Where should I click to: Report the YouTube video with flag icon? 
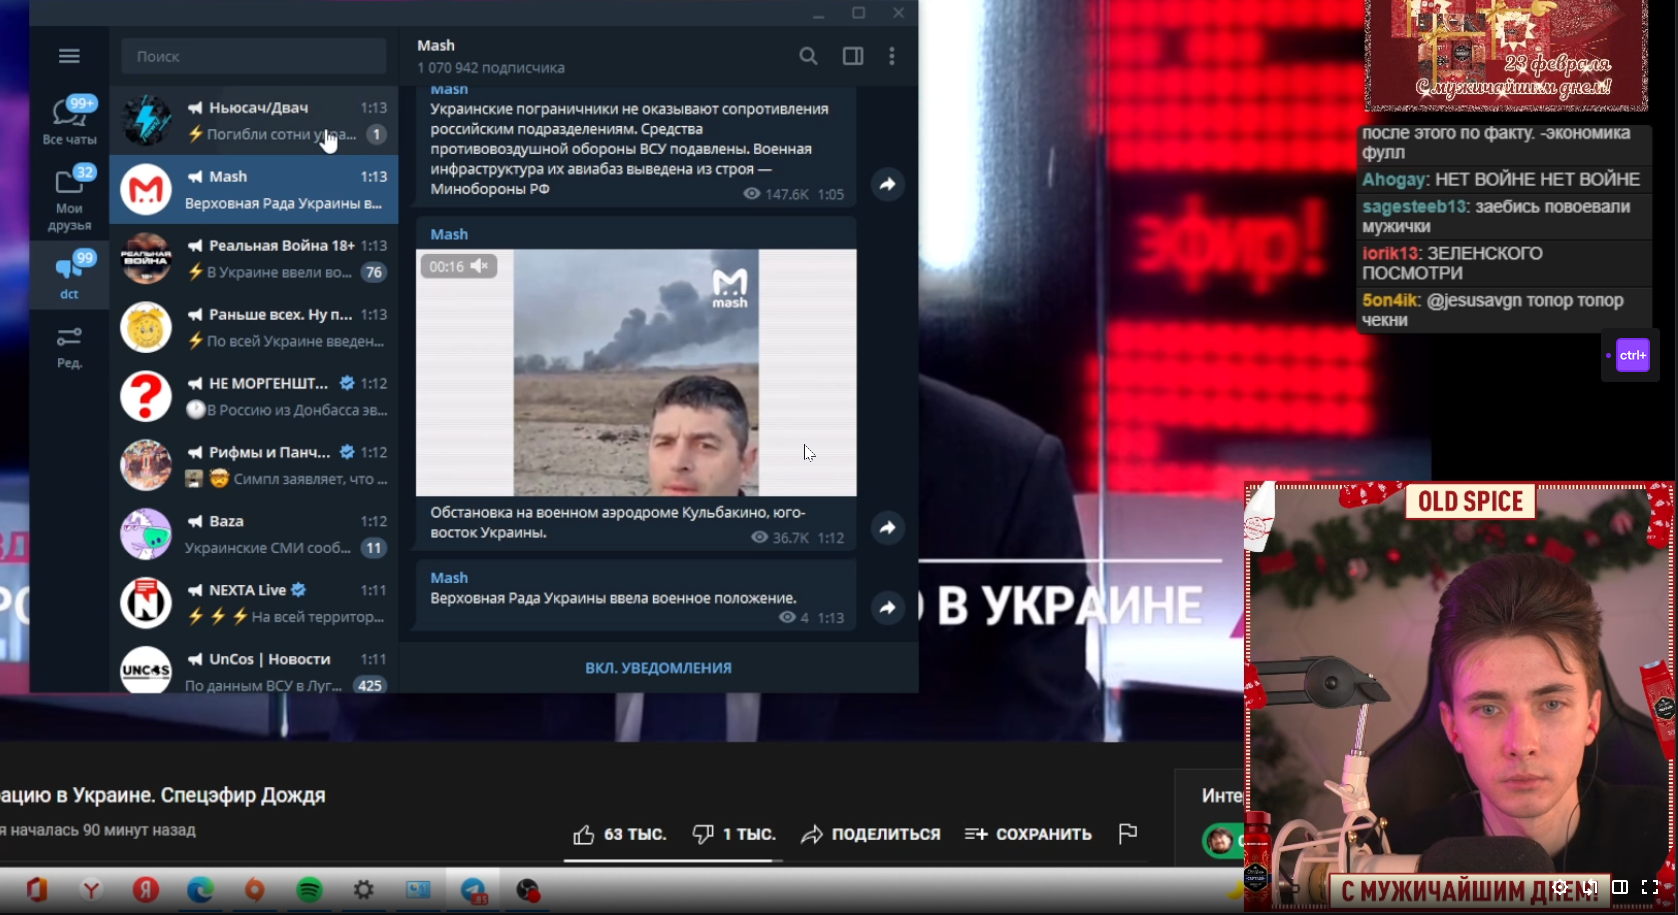pyautogui.click(x=1128, y=833)
